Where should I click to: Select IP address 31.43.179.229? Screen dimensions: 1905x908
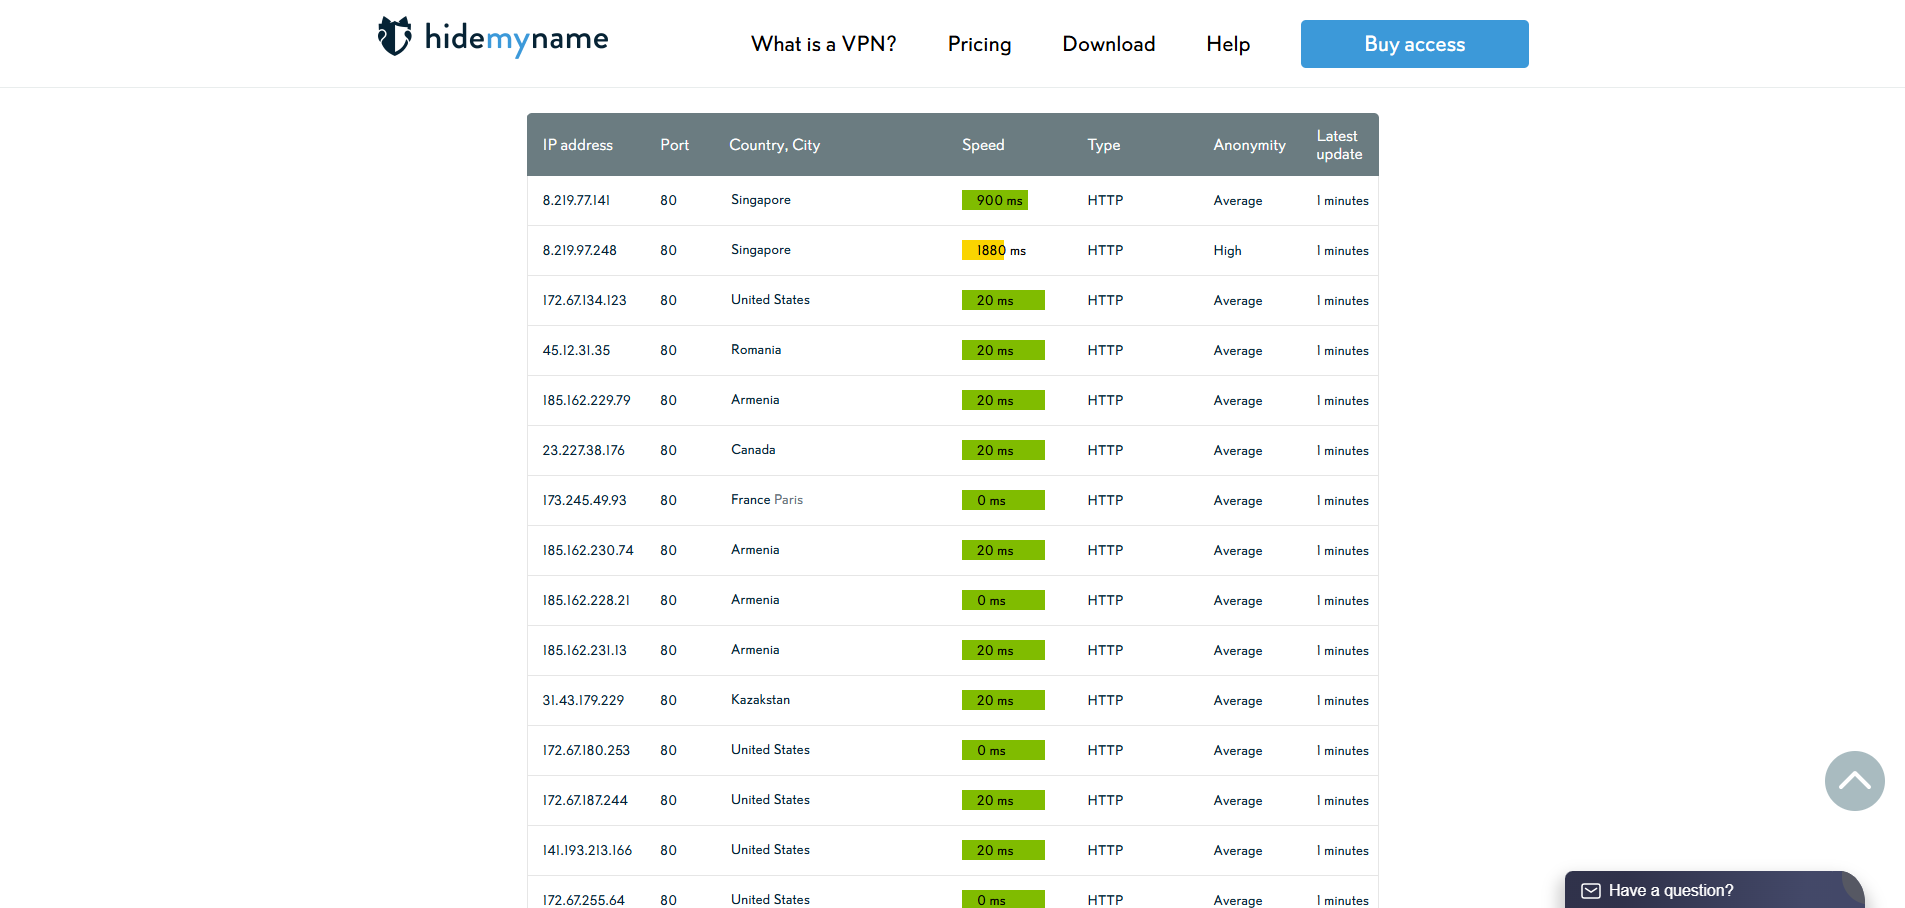coord(583,700)
